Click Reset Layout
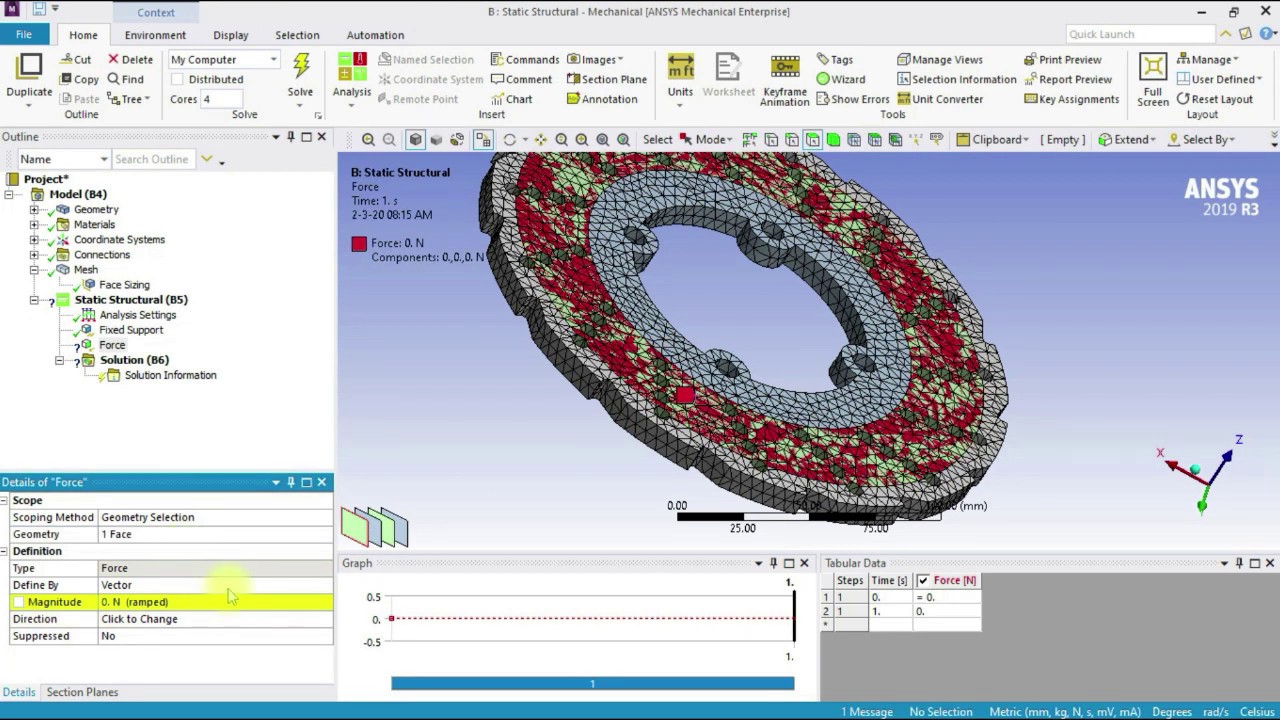The image size is (1280, 720). coord(1215,99)
